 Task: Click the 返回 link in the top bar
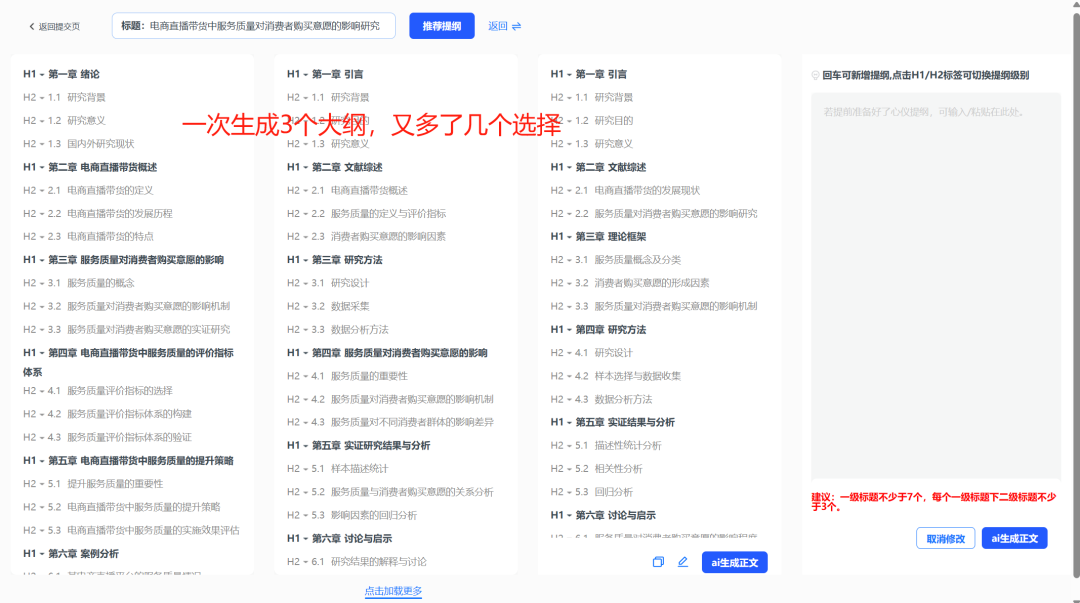pyautogui.click(x=496, y=28)
